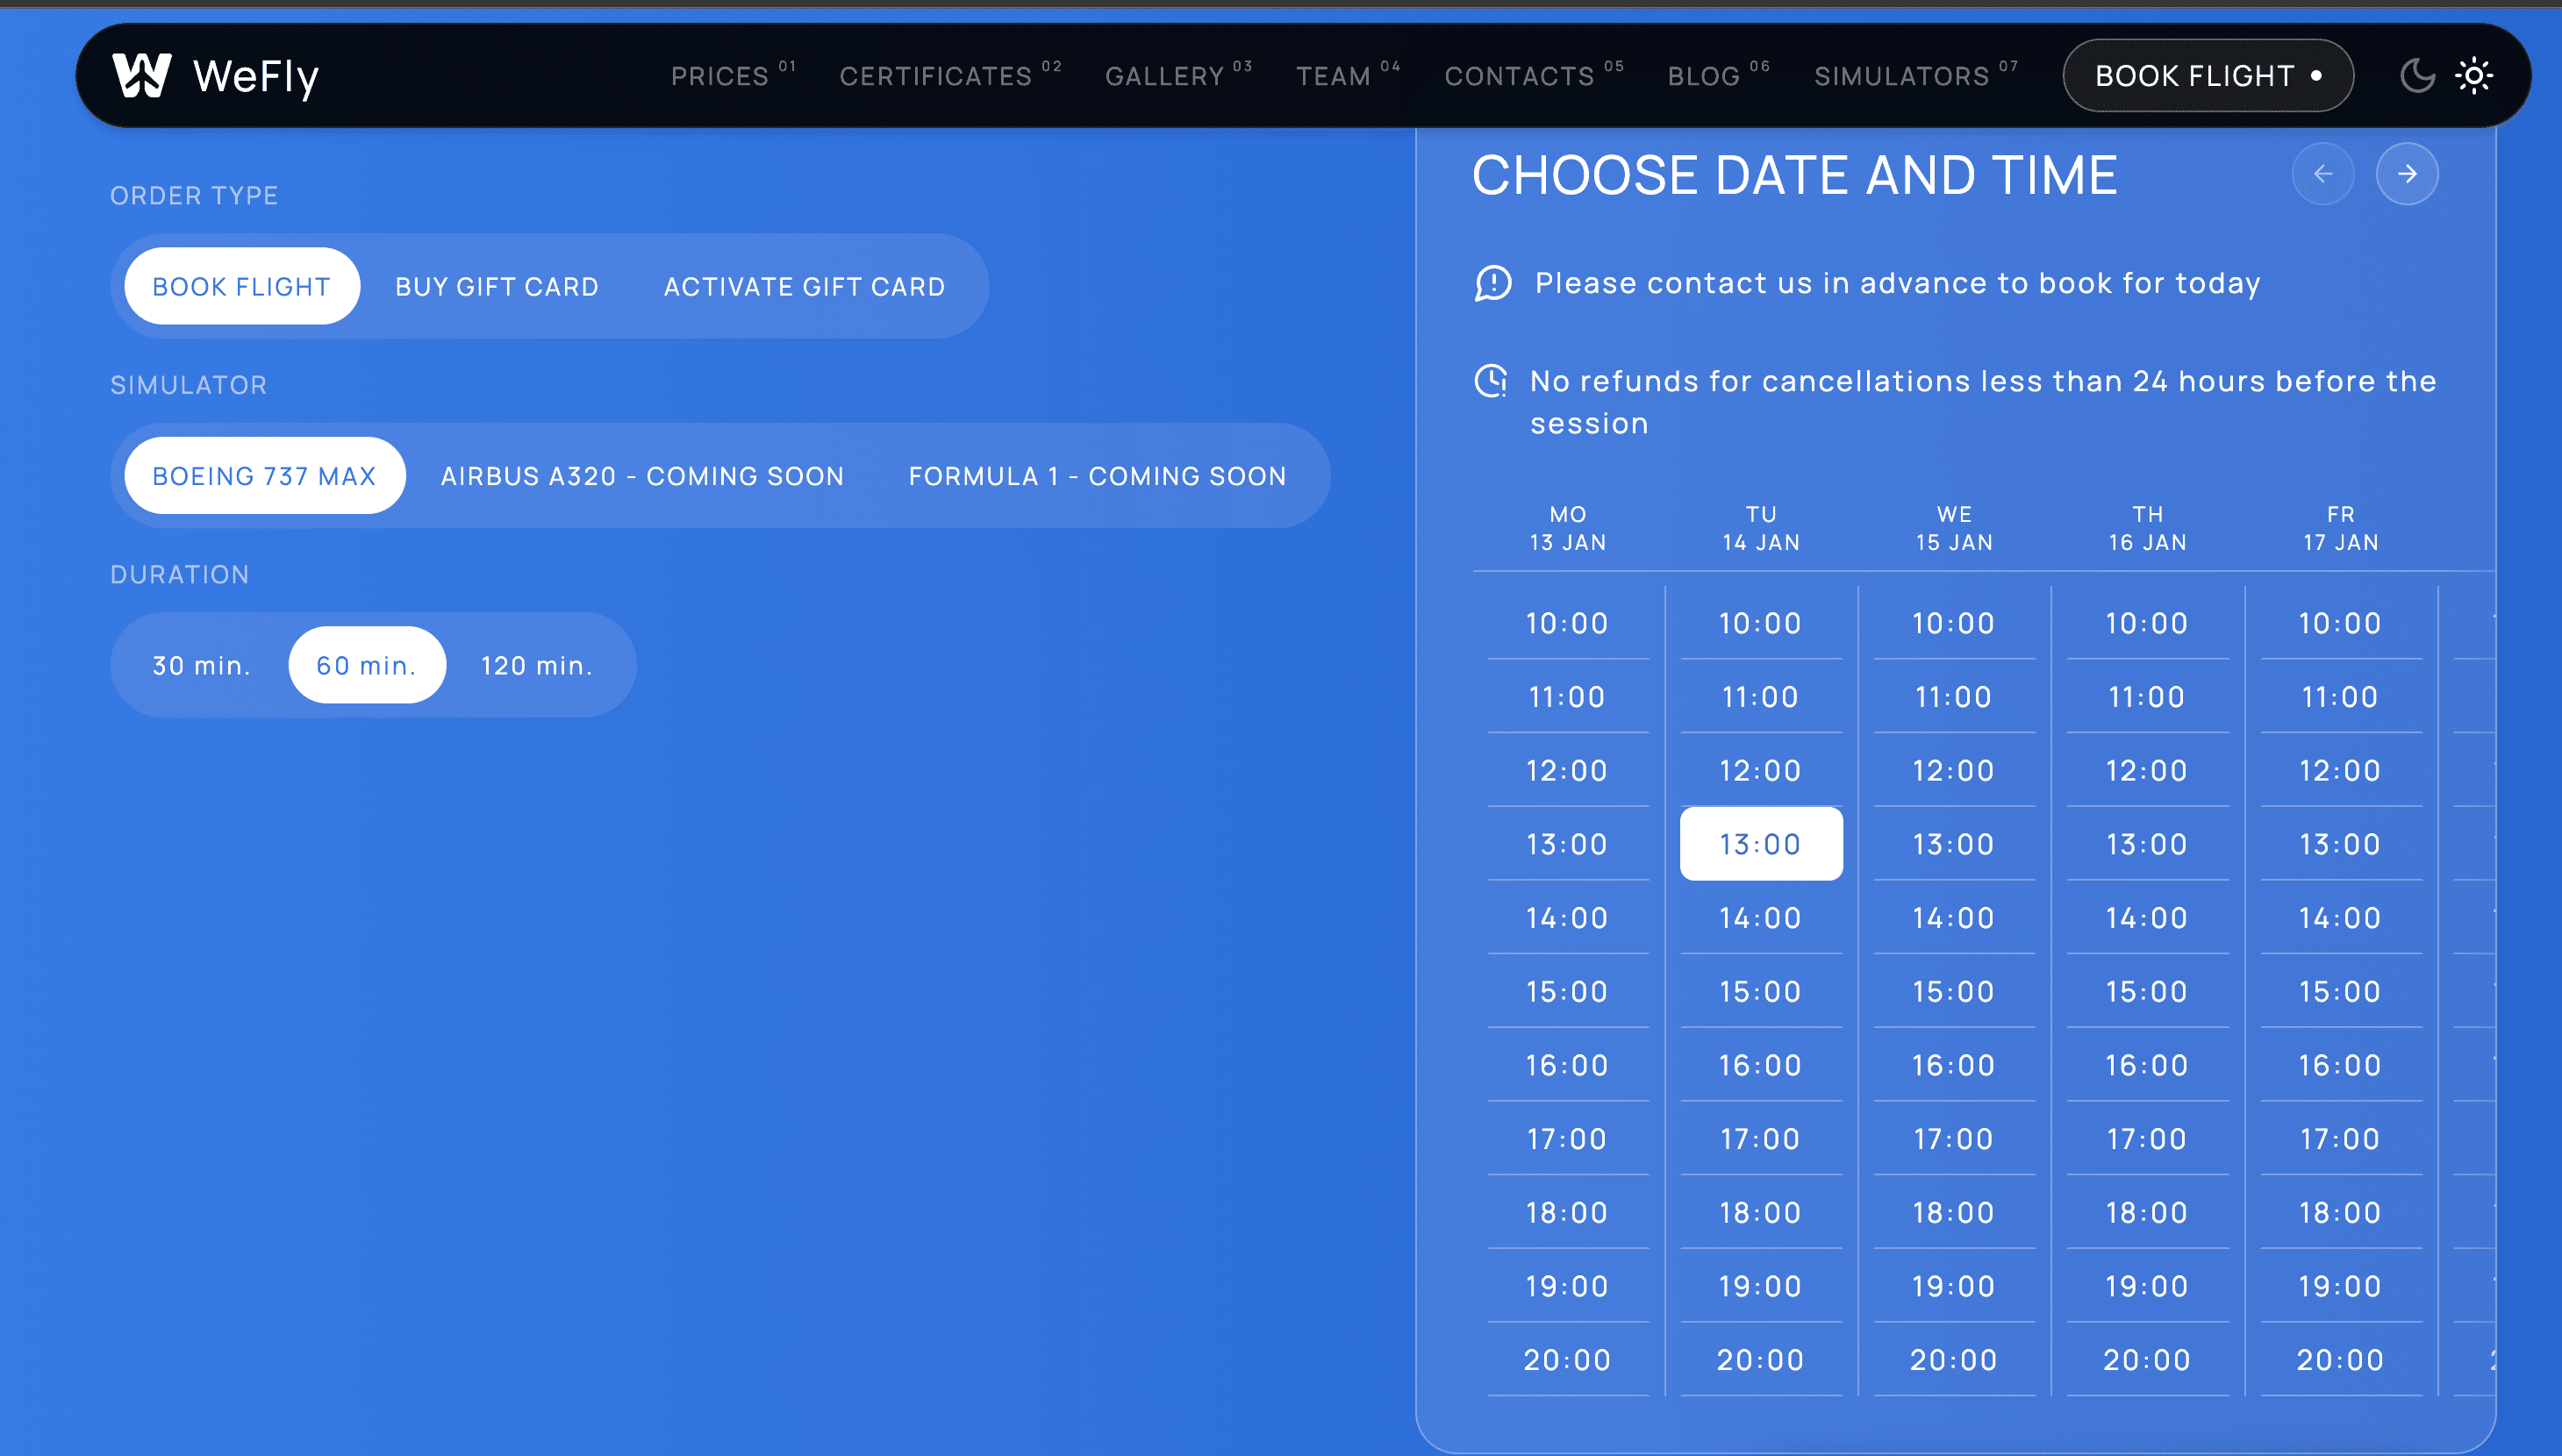
Task: Advance to next week with right arrow
Action: [2407, 173]
